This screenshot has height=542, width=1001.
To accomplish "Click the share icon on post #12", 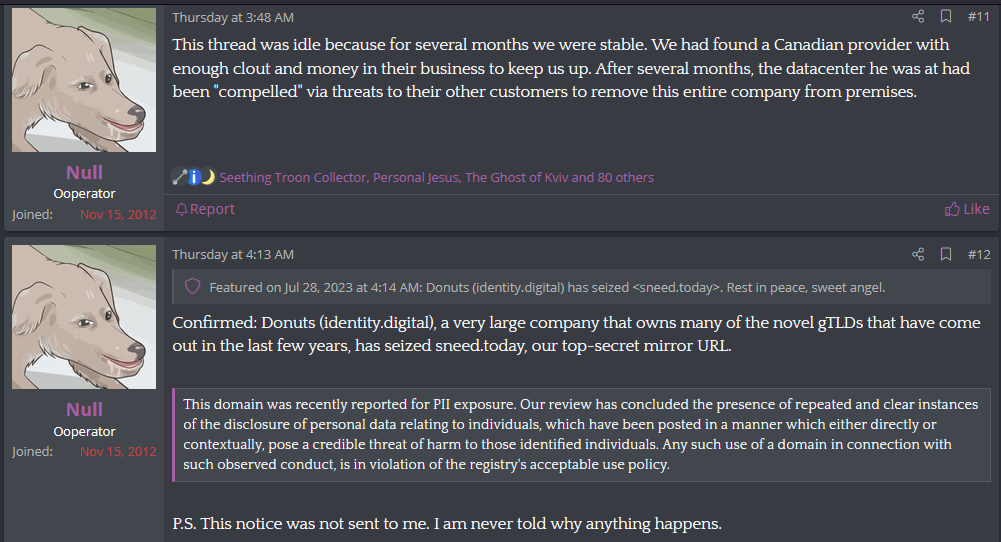I will [x=918, y=254].
